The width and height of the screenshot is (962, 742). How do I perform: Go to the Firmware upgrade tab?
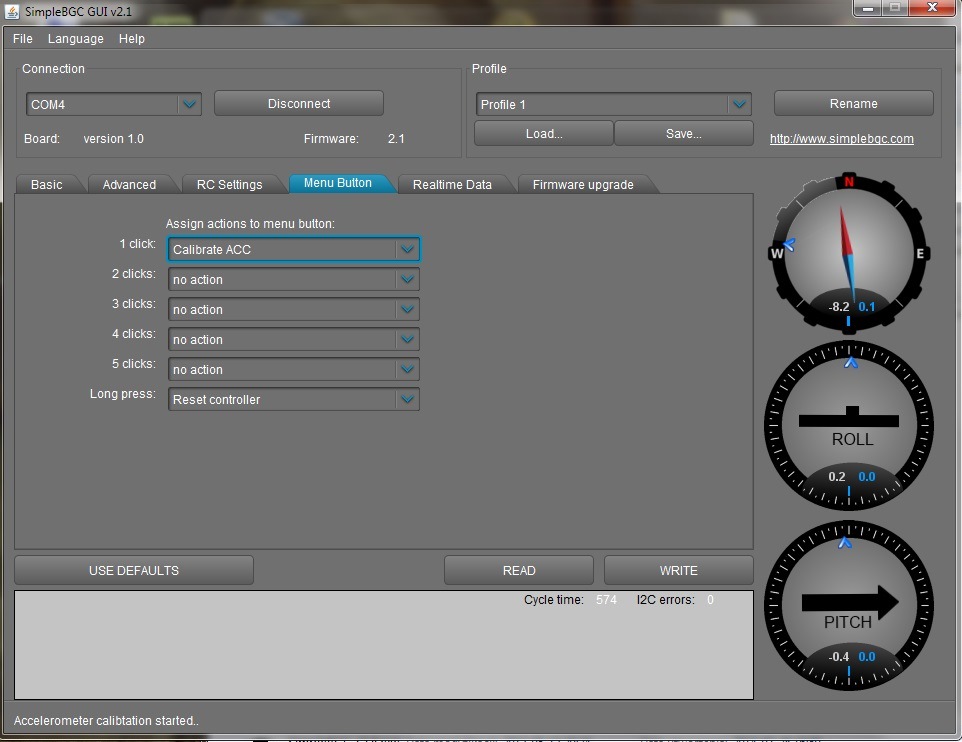pyautogui.click(x=582, y=185)
